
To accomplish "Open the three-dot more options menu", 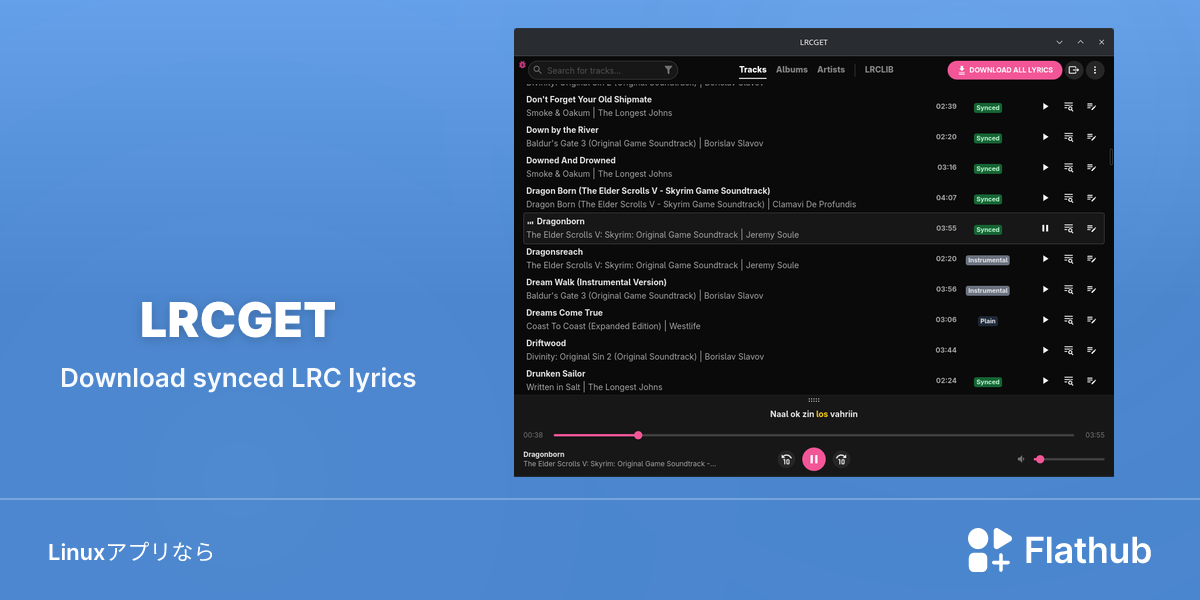I will 1095,70.
